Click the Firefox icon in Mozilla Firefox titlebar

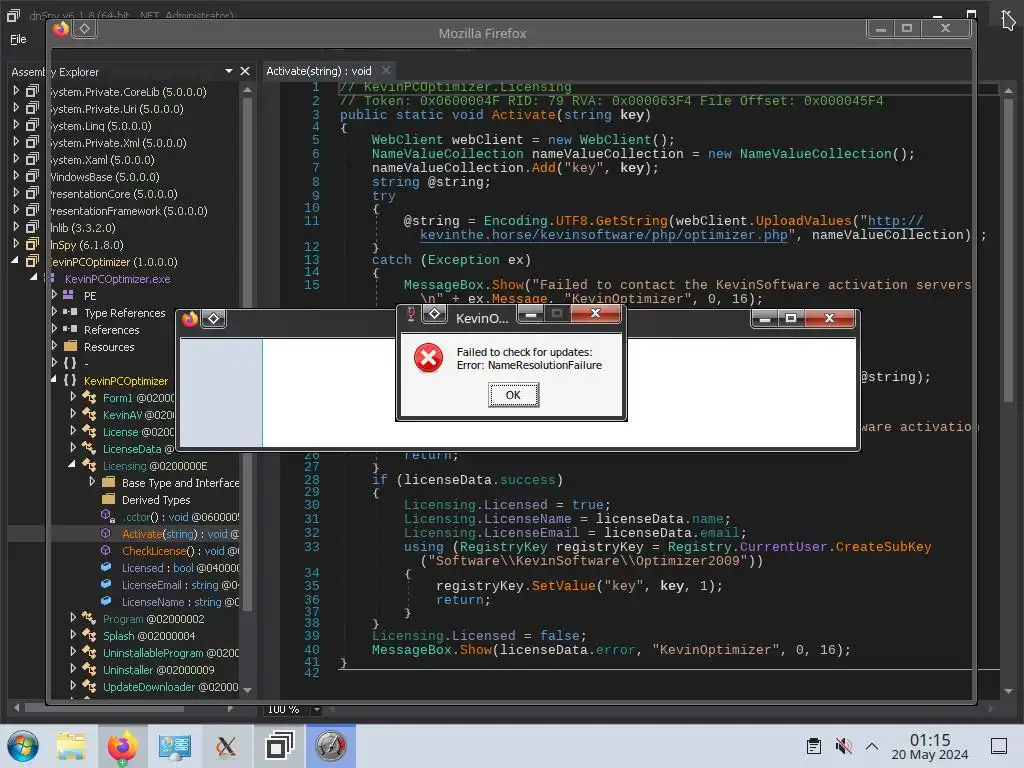coord(61,29)
